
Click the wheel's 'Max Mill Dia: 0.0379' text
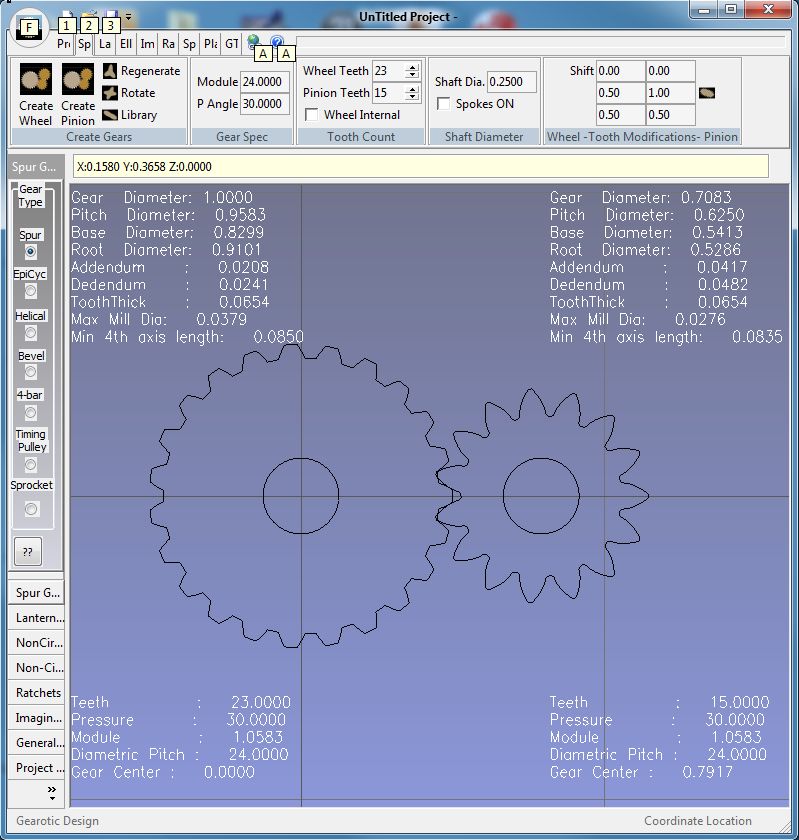click(x=159, y=319)
